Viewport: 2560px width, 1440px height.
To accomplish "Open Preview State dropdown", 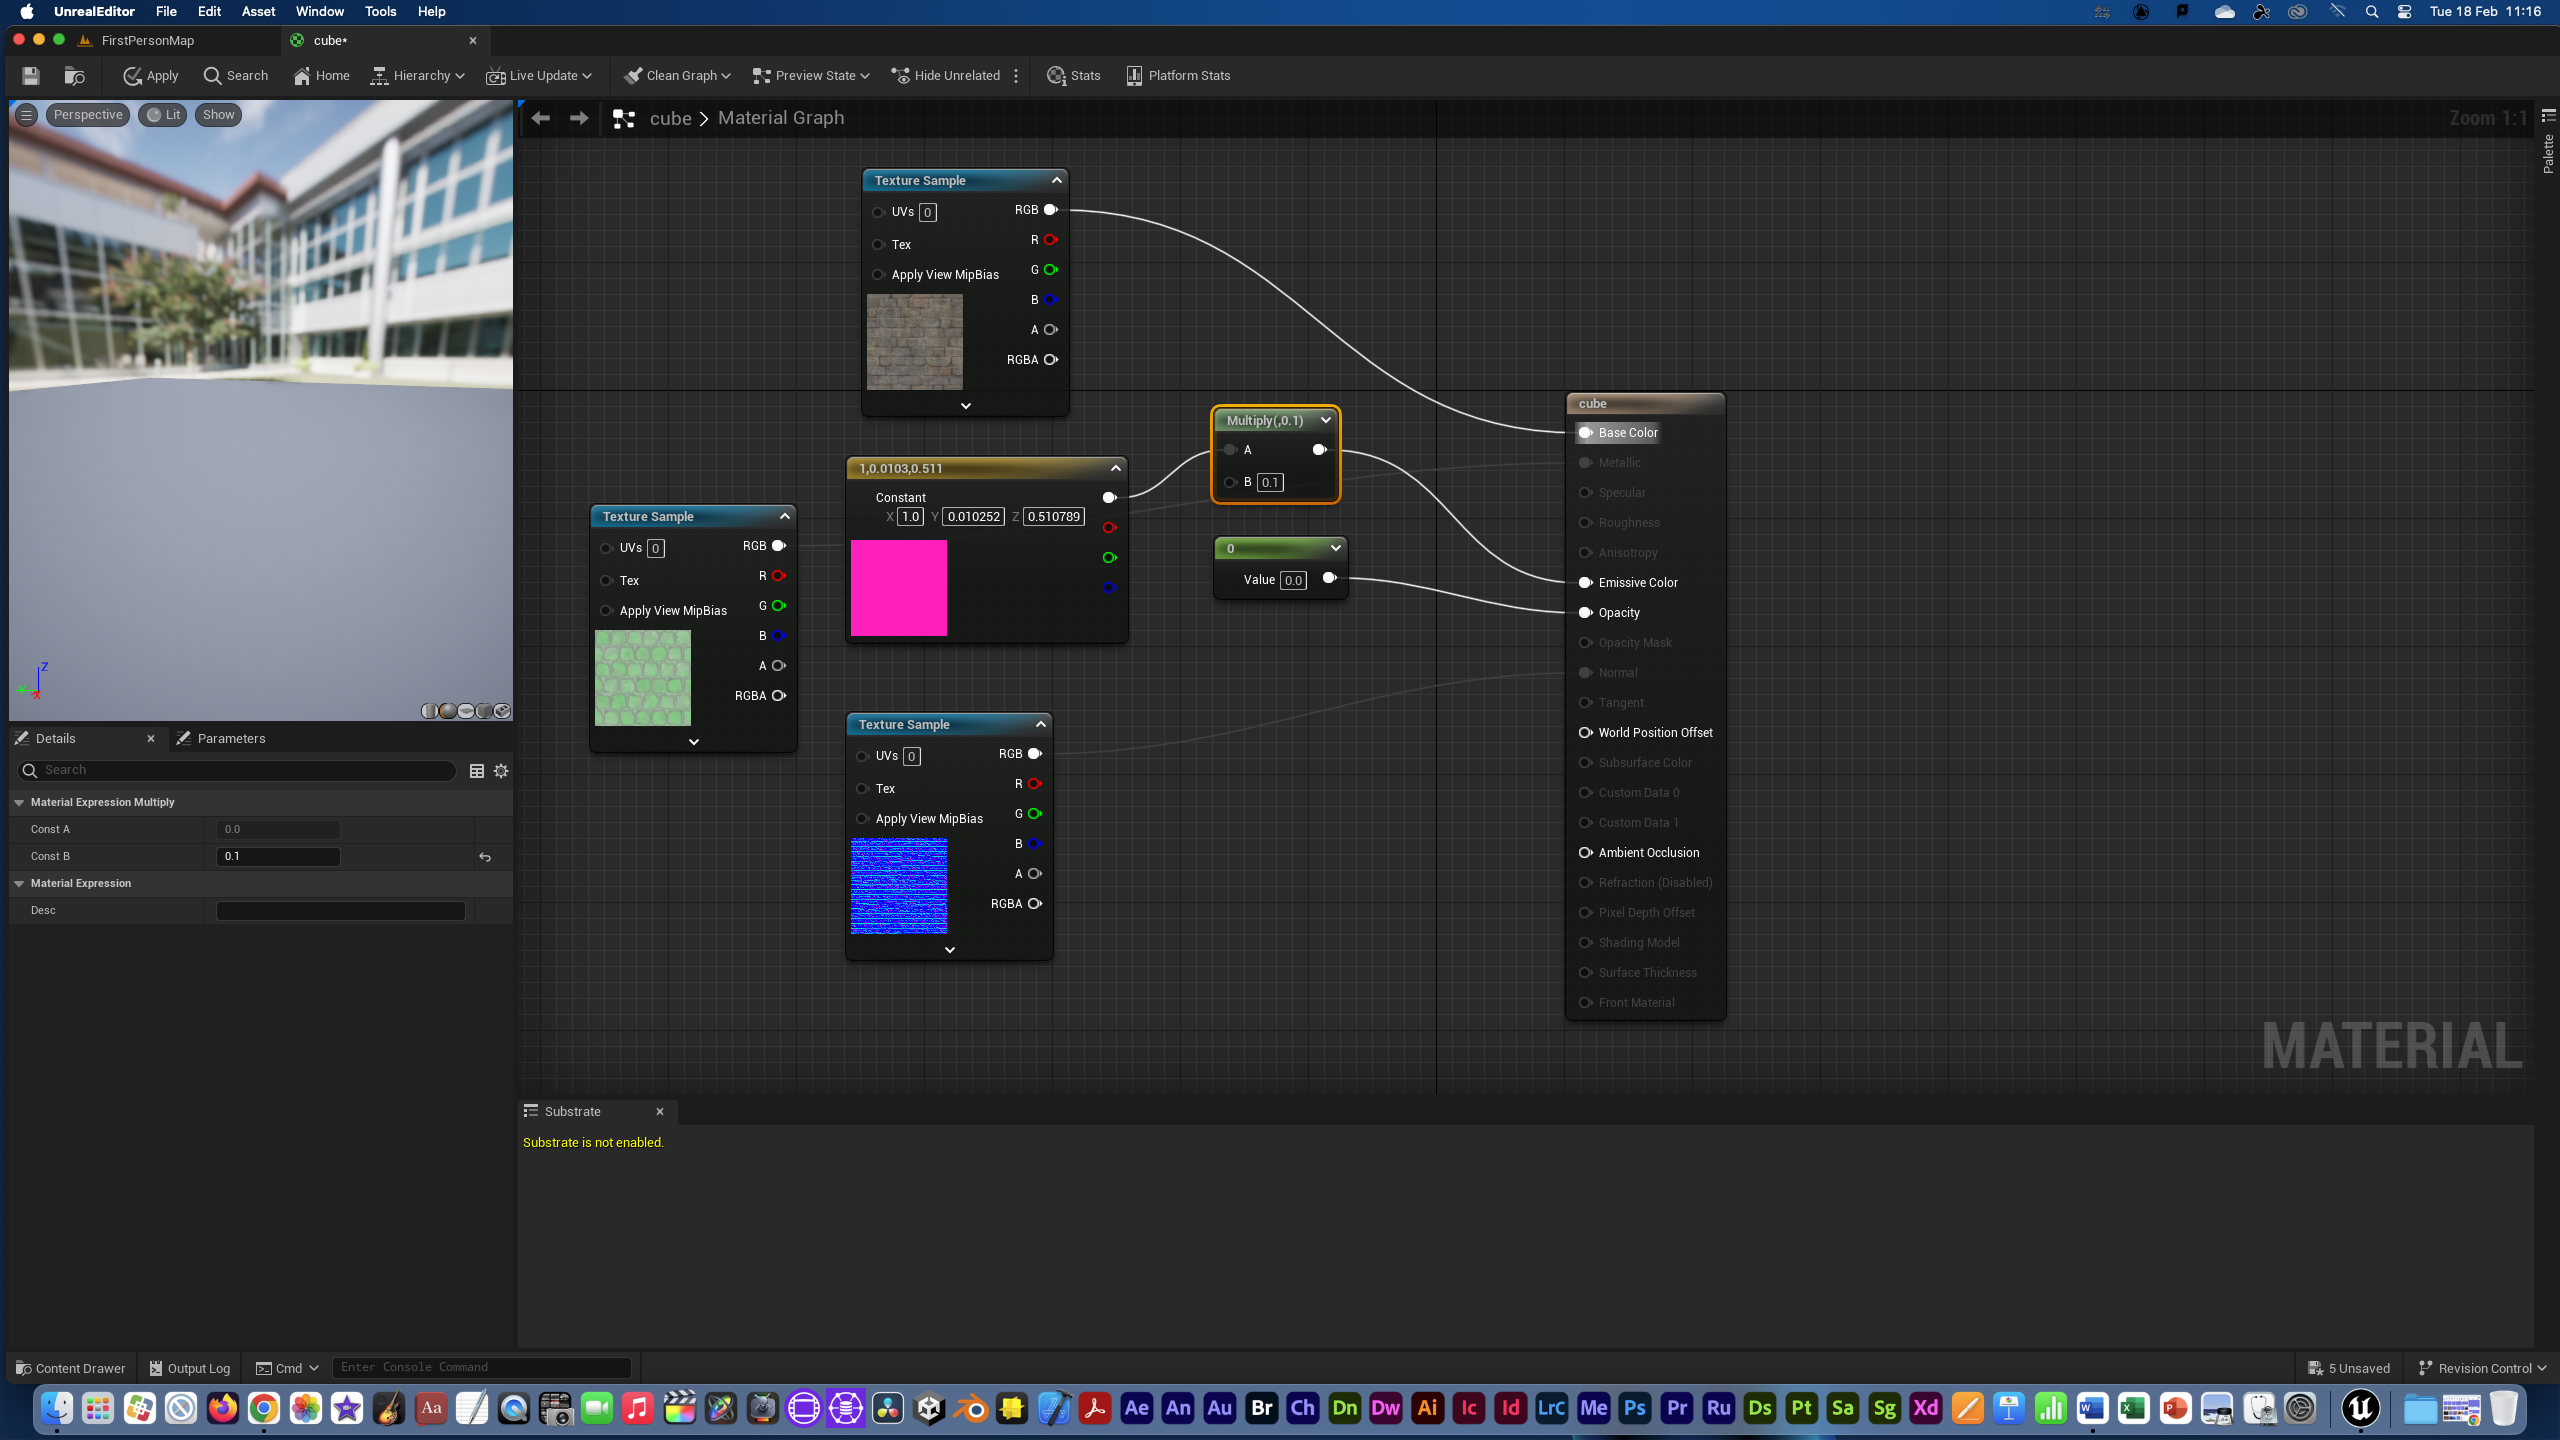I will click(x=811, y=76).
